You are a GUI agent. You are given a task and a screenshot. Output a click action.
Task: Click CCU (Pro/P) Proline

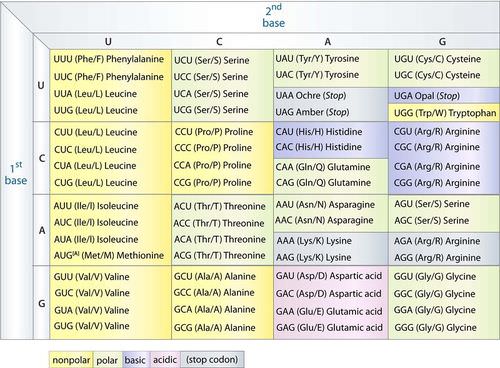click(x=214, y=132)
